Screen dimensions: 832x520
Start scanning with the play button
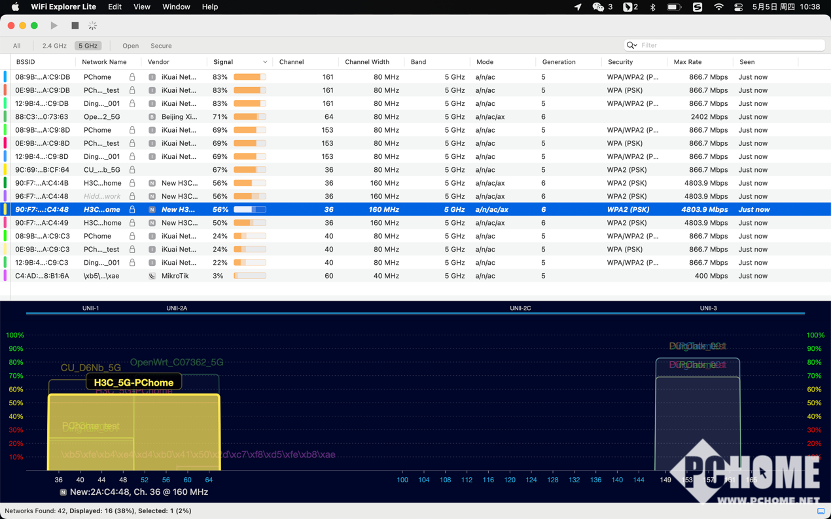coord(54,25)
